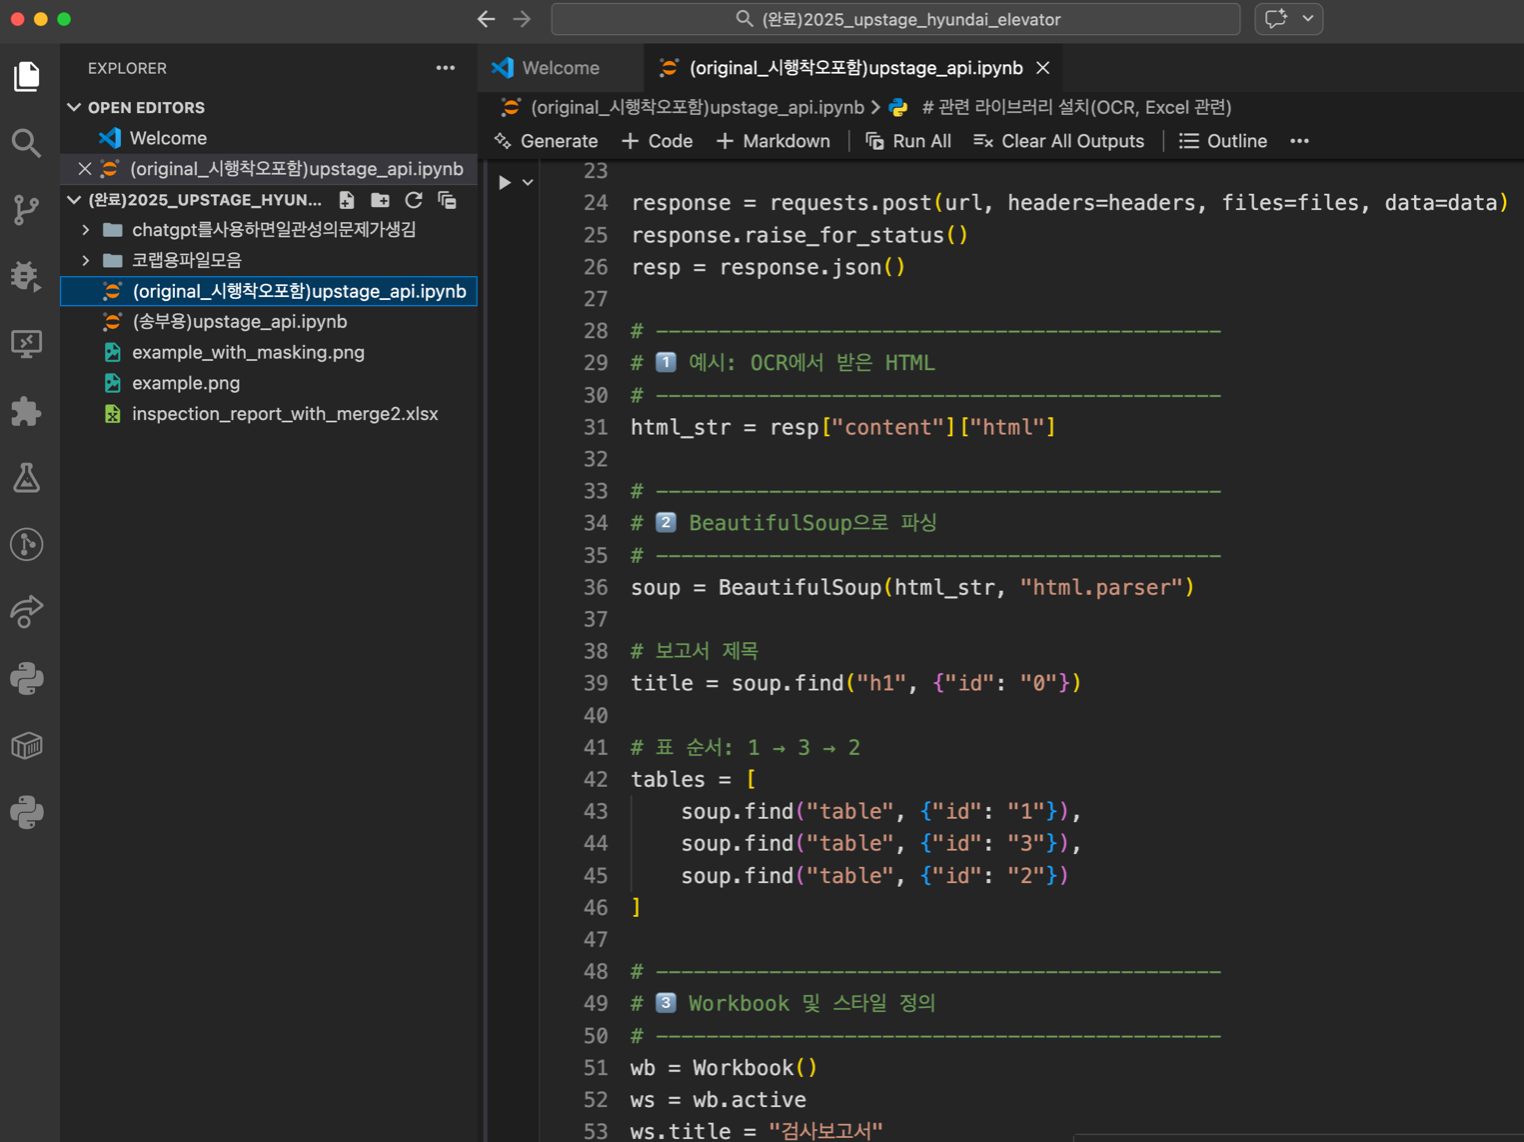
Task: Click line 24 requests.post statement
Action: tap(1069, 203)
